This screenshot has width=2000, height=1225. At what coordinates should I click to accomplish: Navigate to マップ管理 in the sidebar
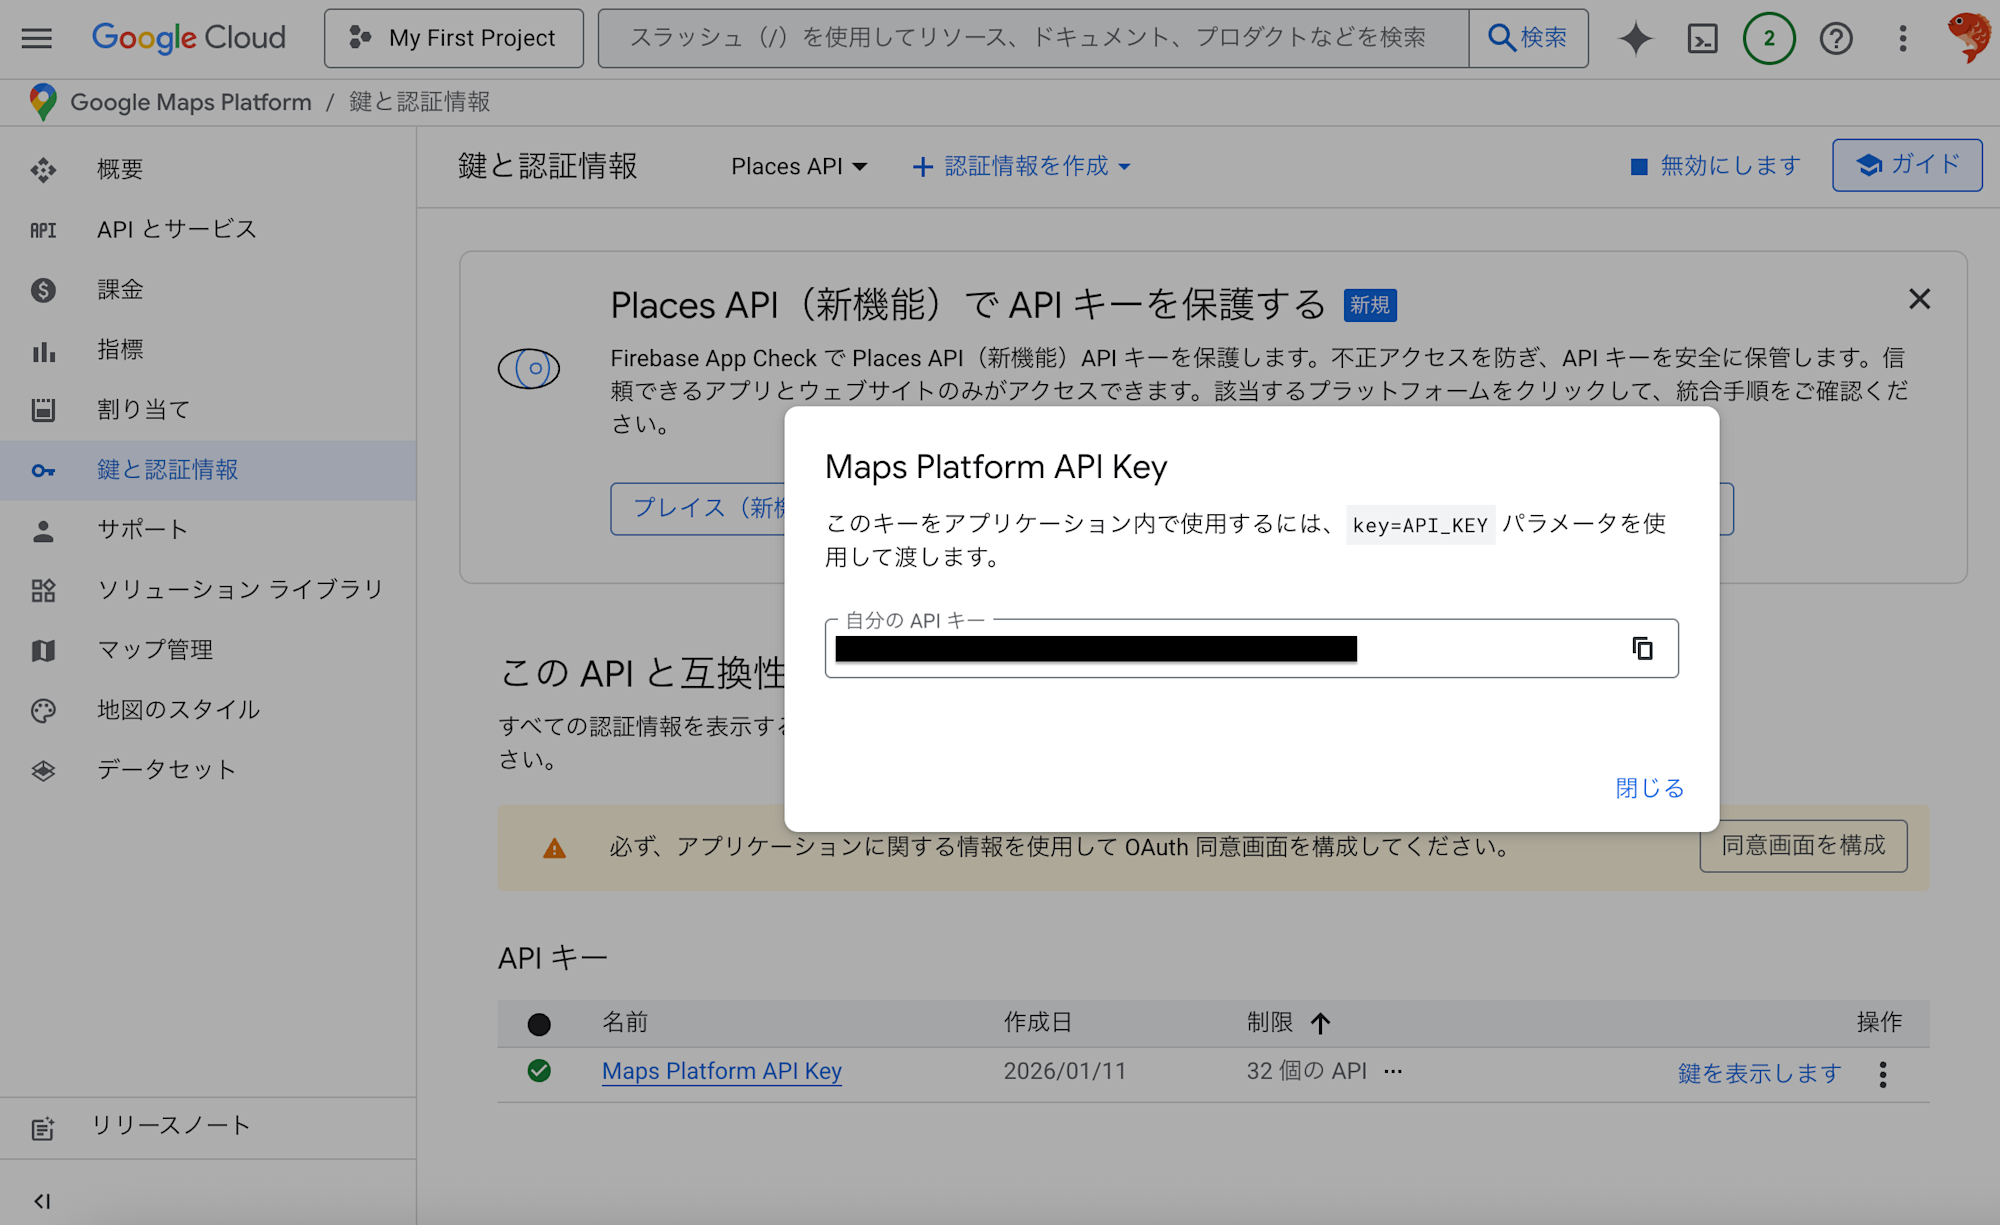[155, 649]
